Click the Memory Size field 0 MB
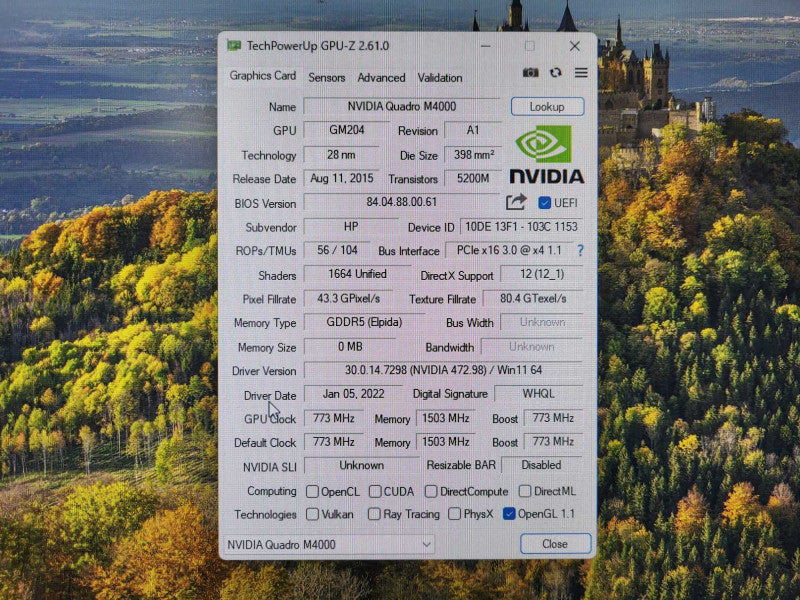Screen dimensions: 800x600 pos(349,347)
